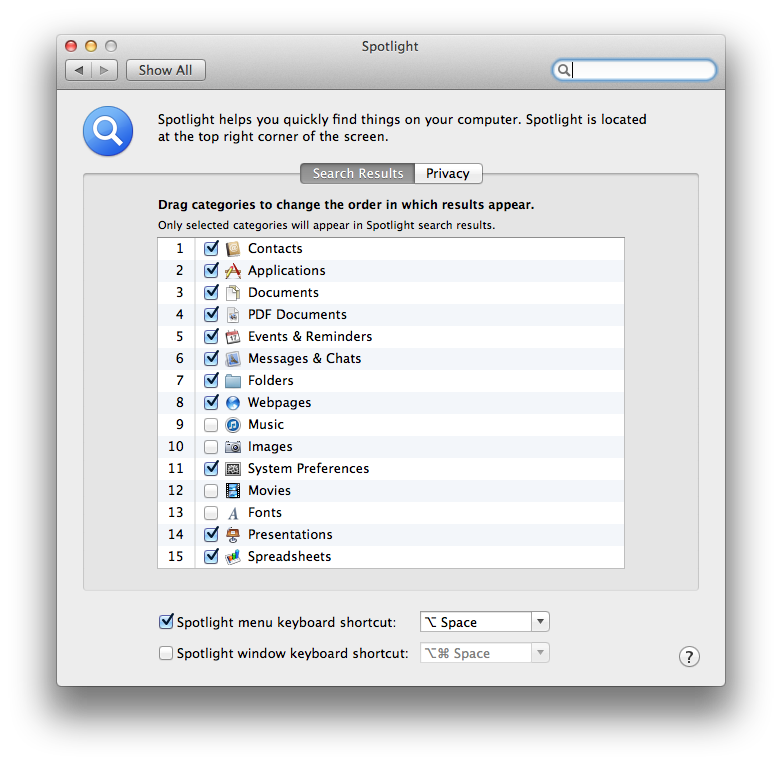Disable Spotlight menu keyboard shortcut checkbox
The width and height of the screenshot is (782, 765).
[x=166, y=621]
